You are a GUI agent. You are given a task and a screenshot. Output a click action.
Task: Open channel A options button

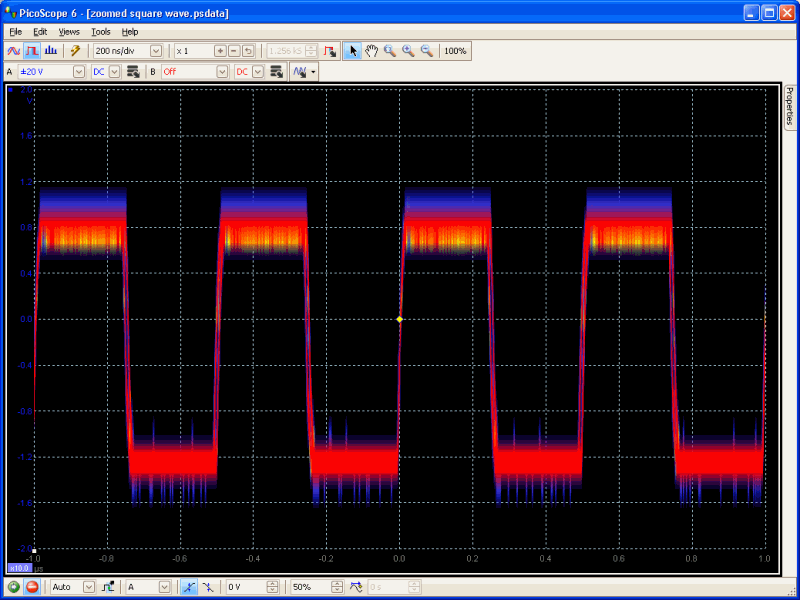coord(132,72)
